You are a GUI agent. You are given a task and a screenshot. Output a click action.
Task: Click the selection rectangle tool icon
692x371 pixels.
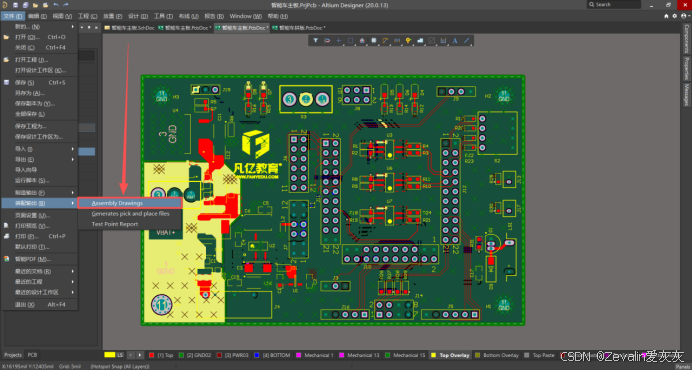coord(350,41)
